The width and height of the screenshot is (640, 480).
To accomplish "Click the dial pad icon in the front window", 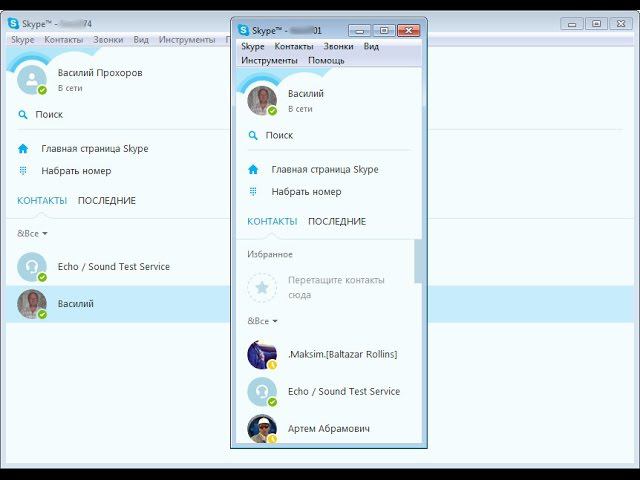I will tap(253, 191).
